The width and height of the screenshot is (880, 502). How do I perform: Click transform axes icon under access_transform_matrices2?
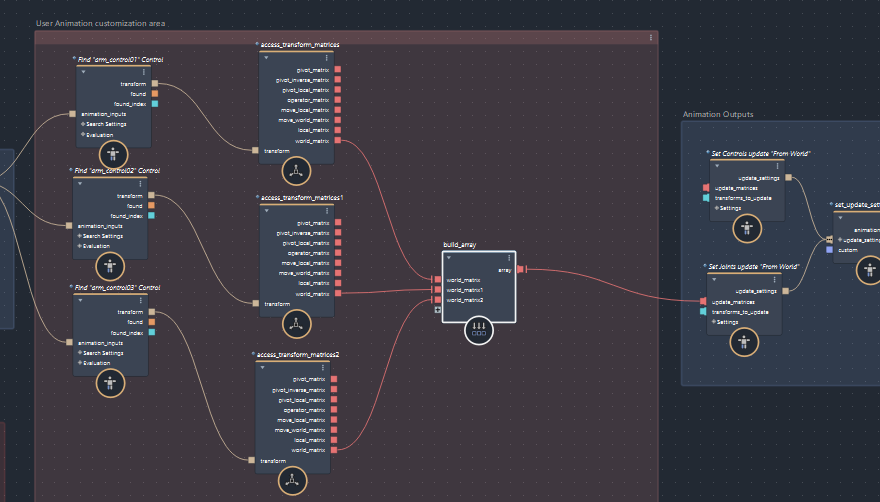[x=292, y=481]
